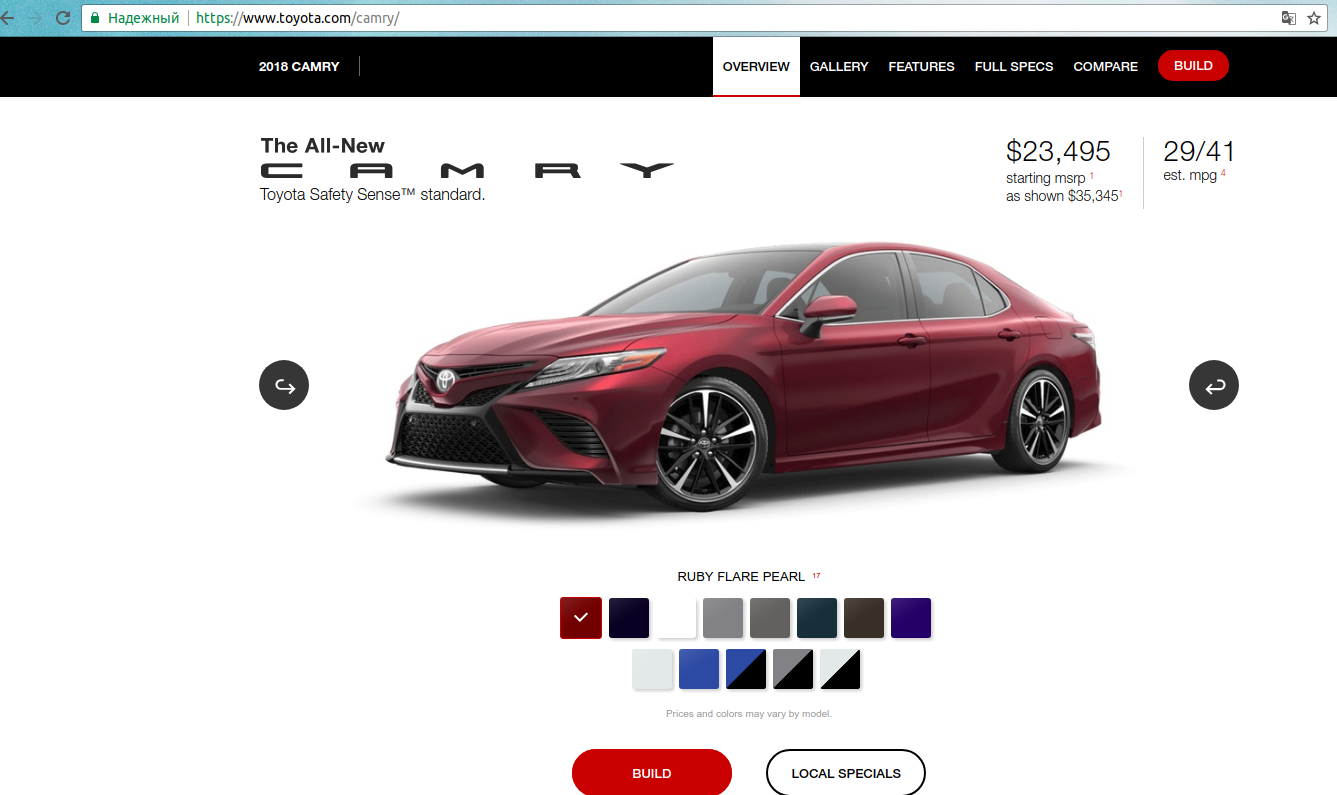Reload the page with the browser refresh icon
This screenshot has height=795, width=1337.
click(63, 18)
